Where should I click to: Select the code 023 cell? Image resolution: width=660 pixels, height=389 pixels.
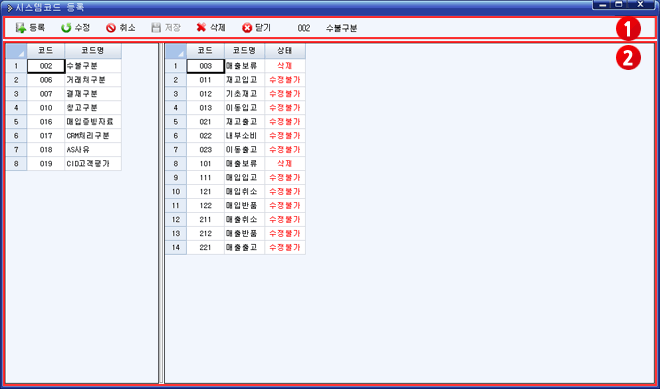(x=205, y=149)
